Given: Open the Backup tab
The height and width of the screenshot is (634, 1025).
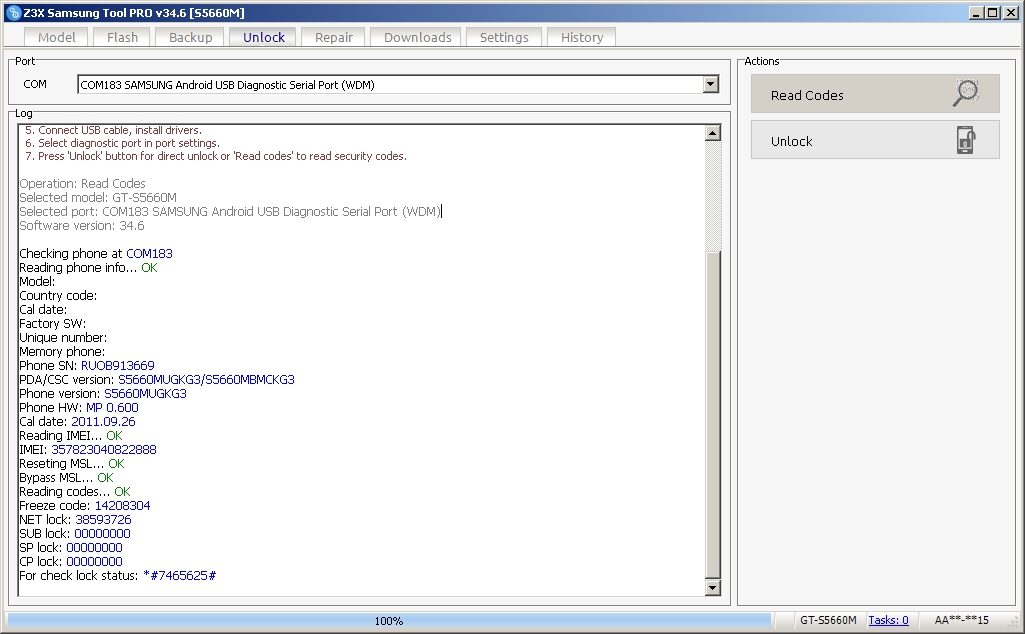Looking at the screenshot, I should click(x=190, y=37).
